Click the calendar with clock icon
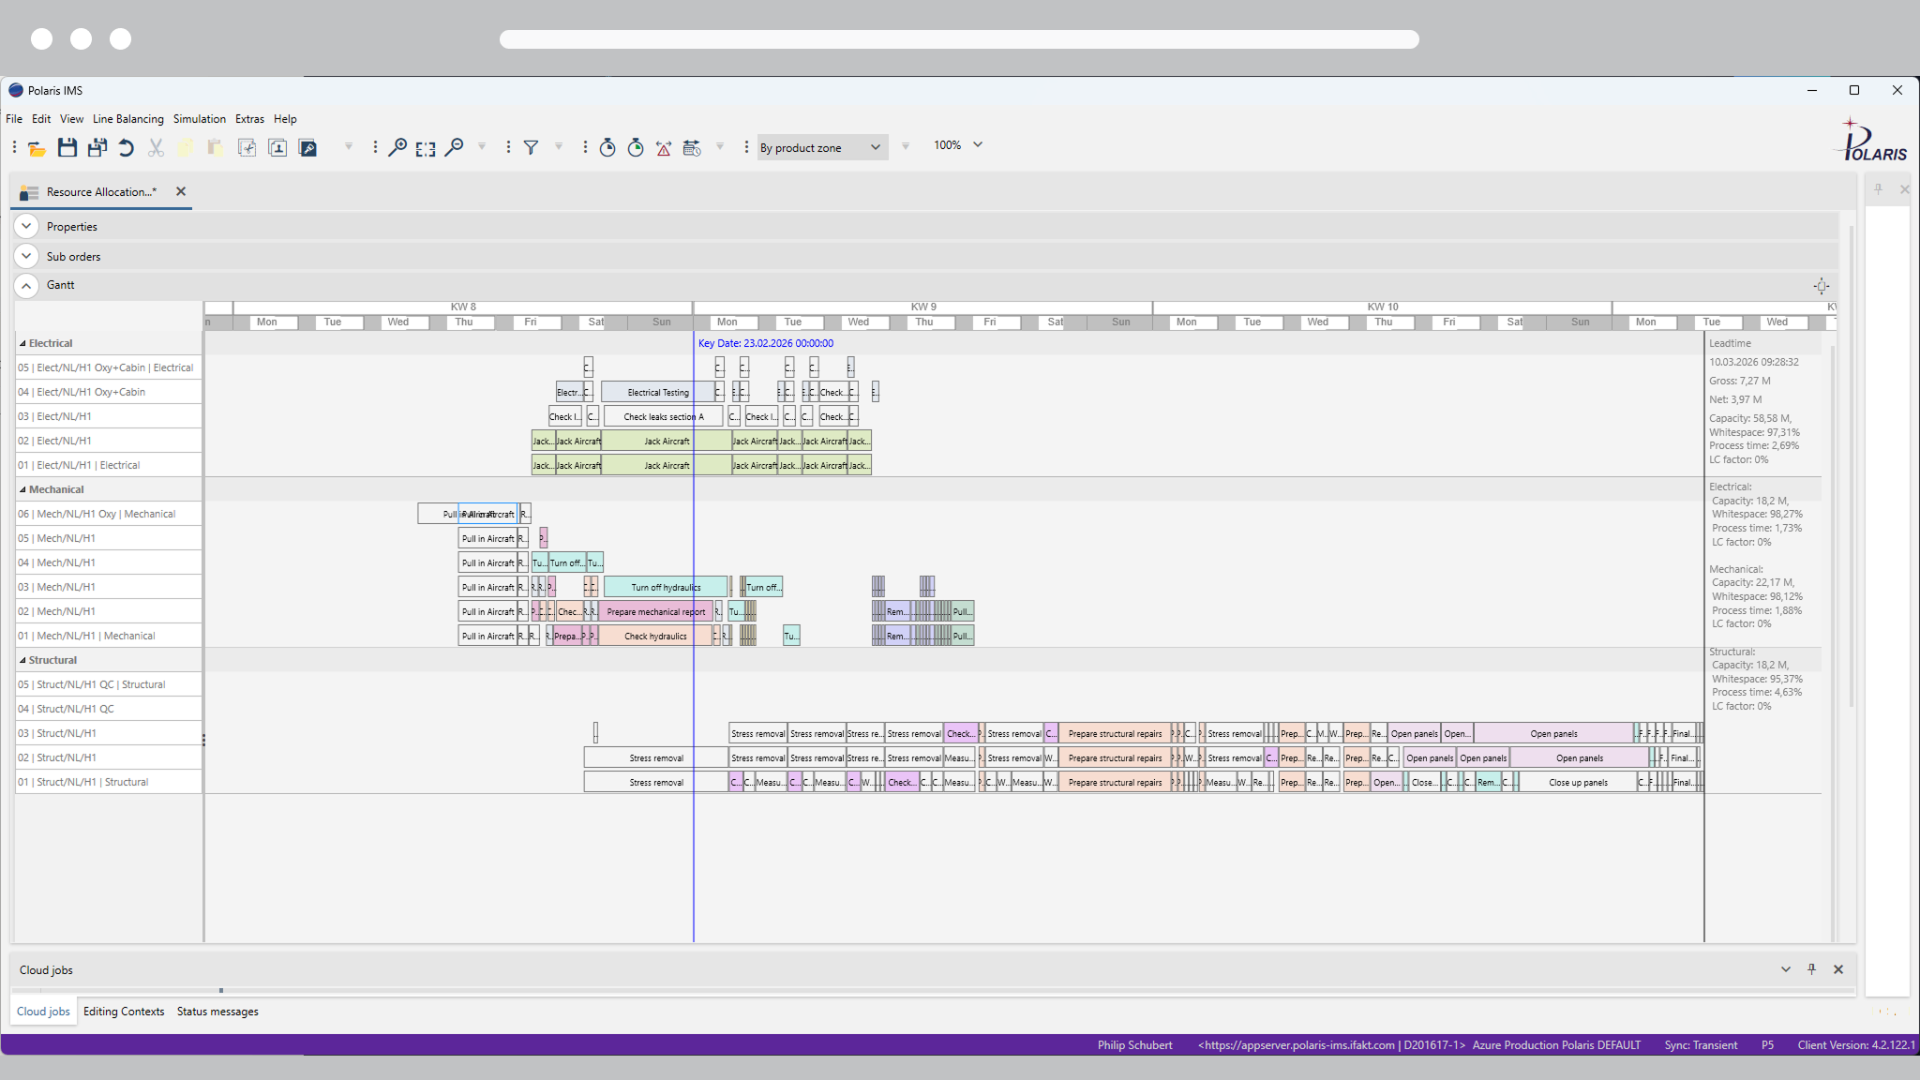 pyautogui.click(x=692, y=148)
